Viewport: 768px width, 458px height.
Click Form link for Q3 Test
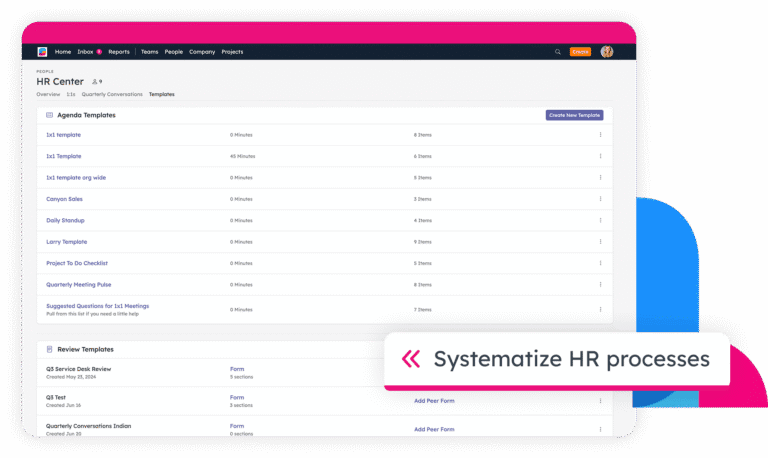(237, 397)
